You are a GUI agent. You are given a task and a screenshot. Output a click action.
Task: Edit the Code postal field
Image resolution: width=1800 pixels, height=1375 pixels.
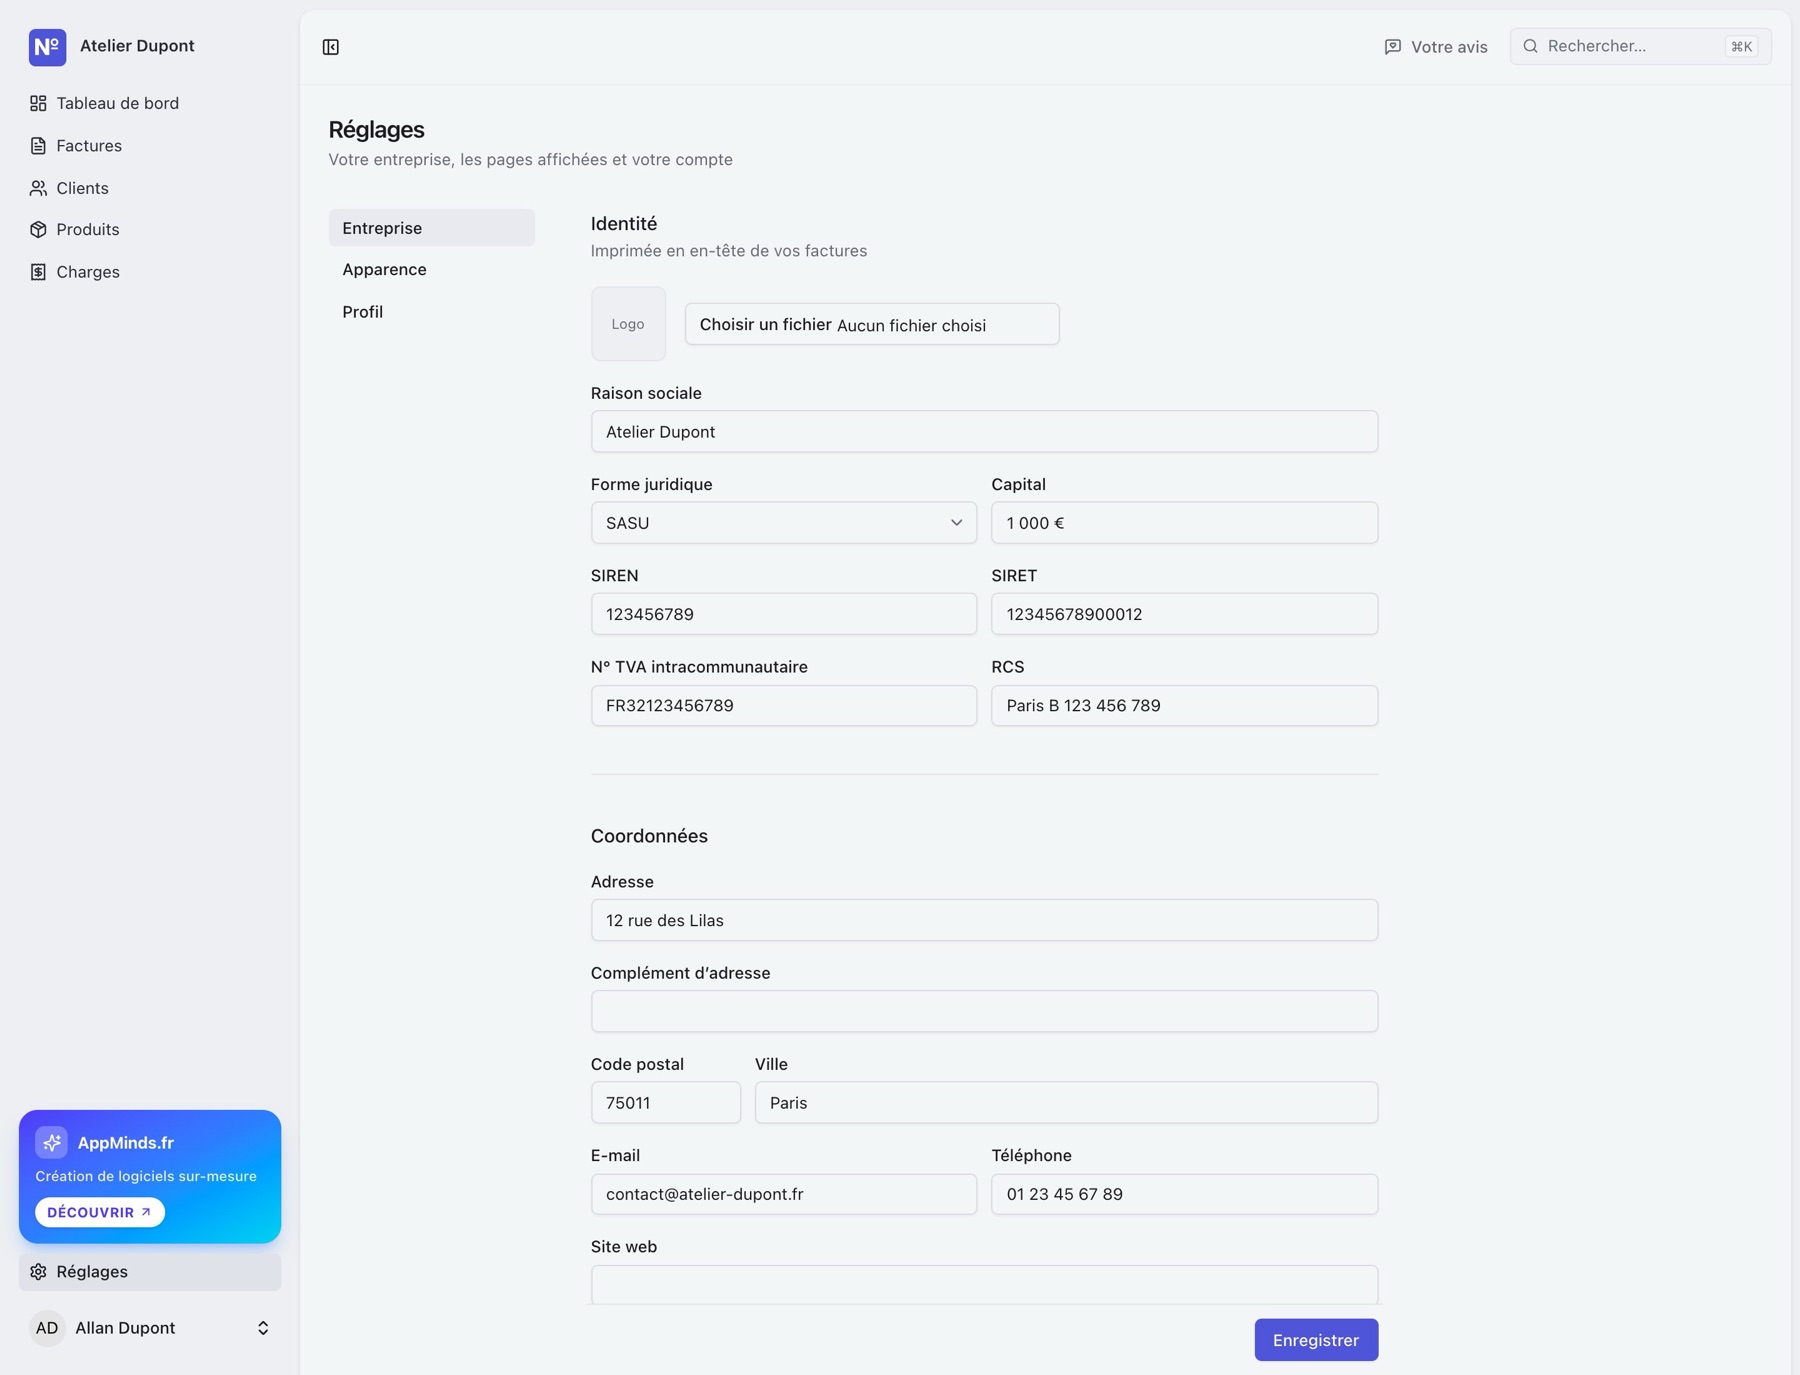[x=666, y=1103]
